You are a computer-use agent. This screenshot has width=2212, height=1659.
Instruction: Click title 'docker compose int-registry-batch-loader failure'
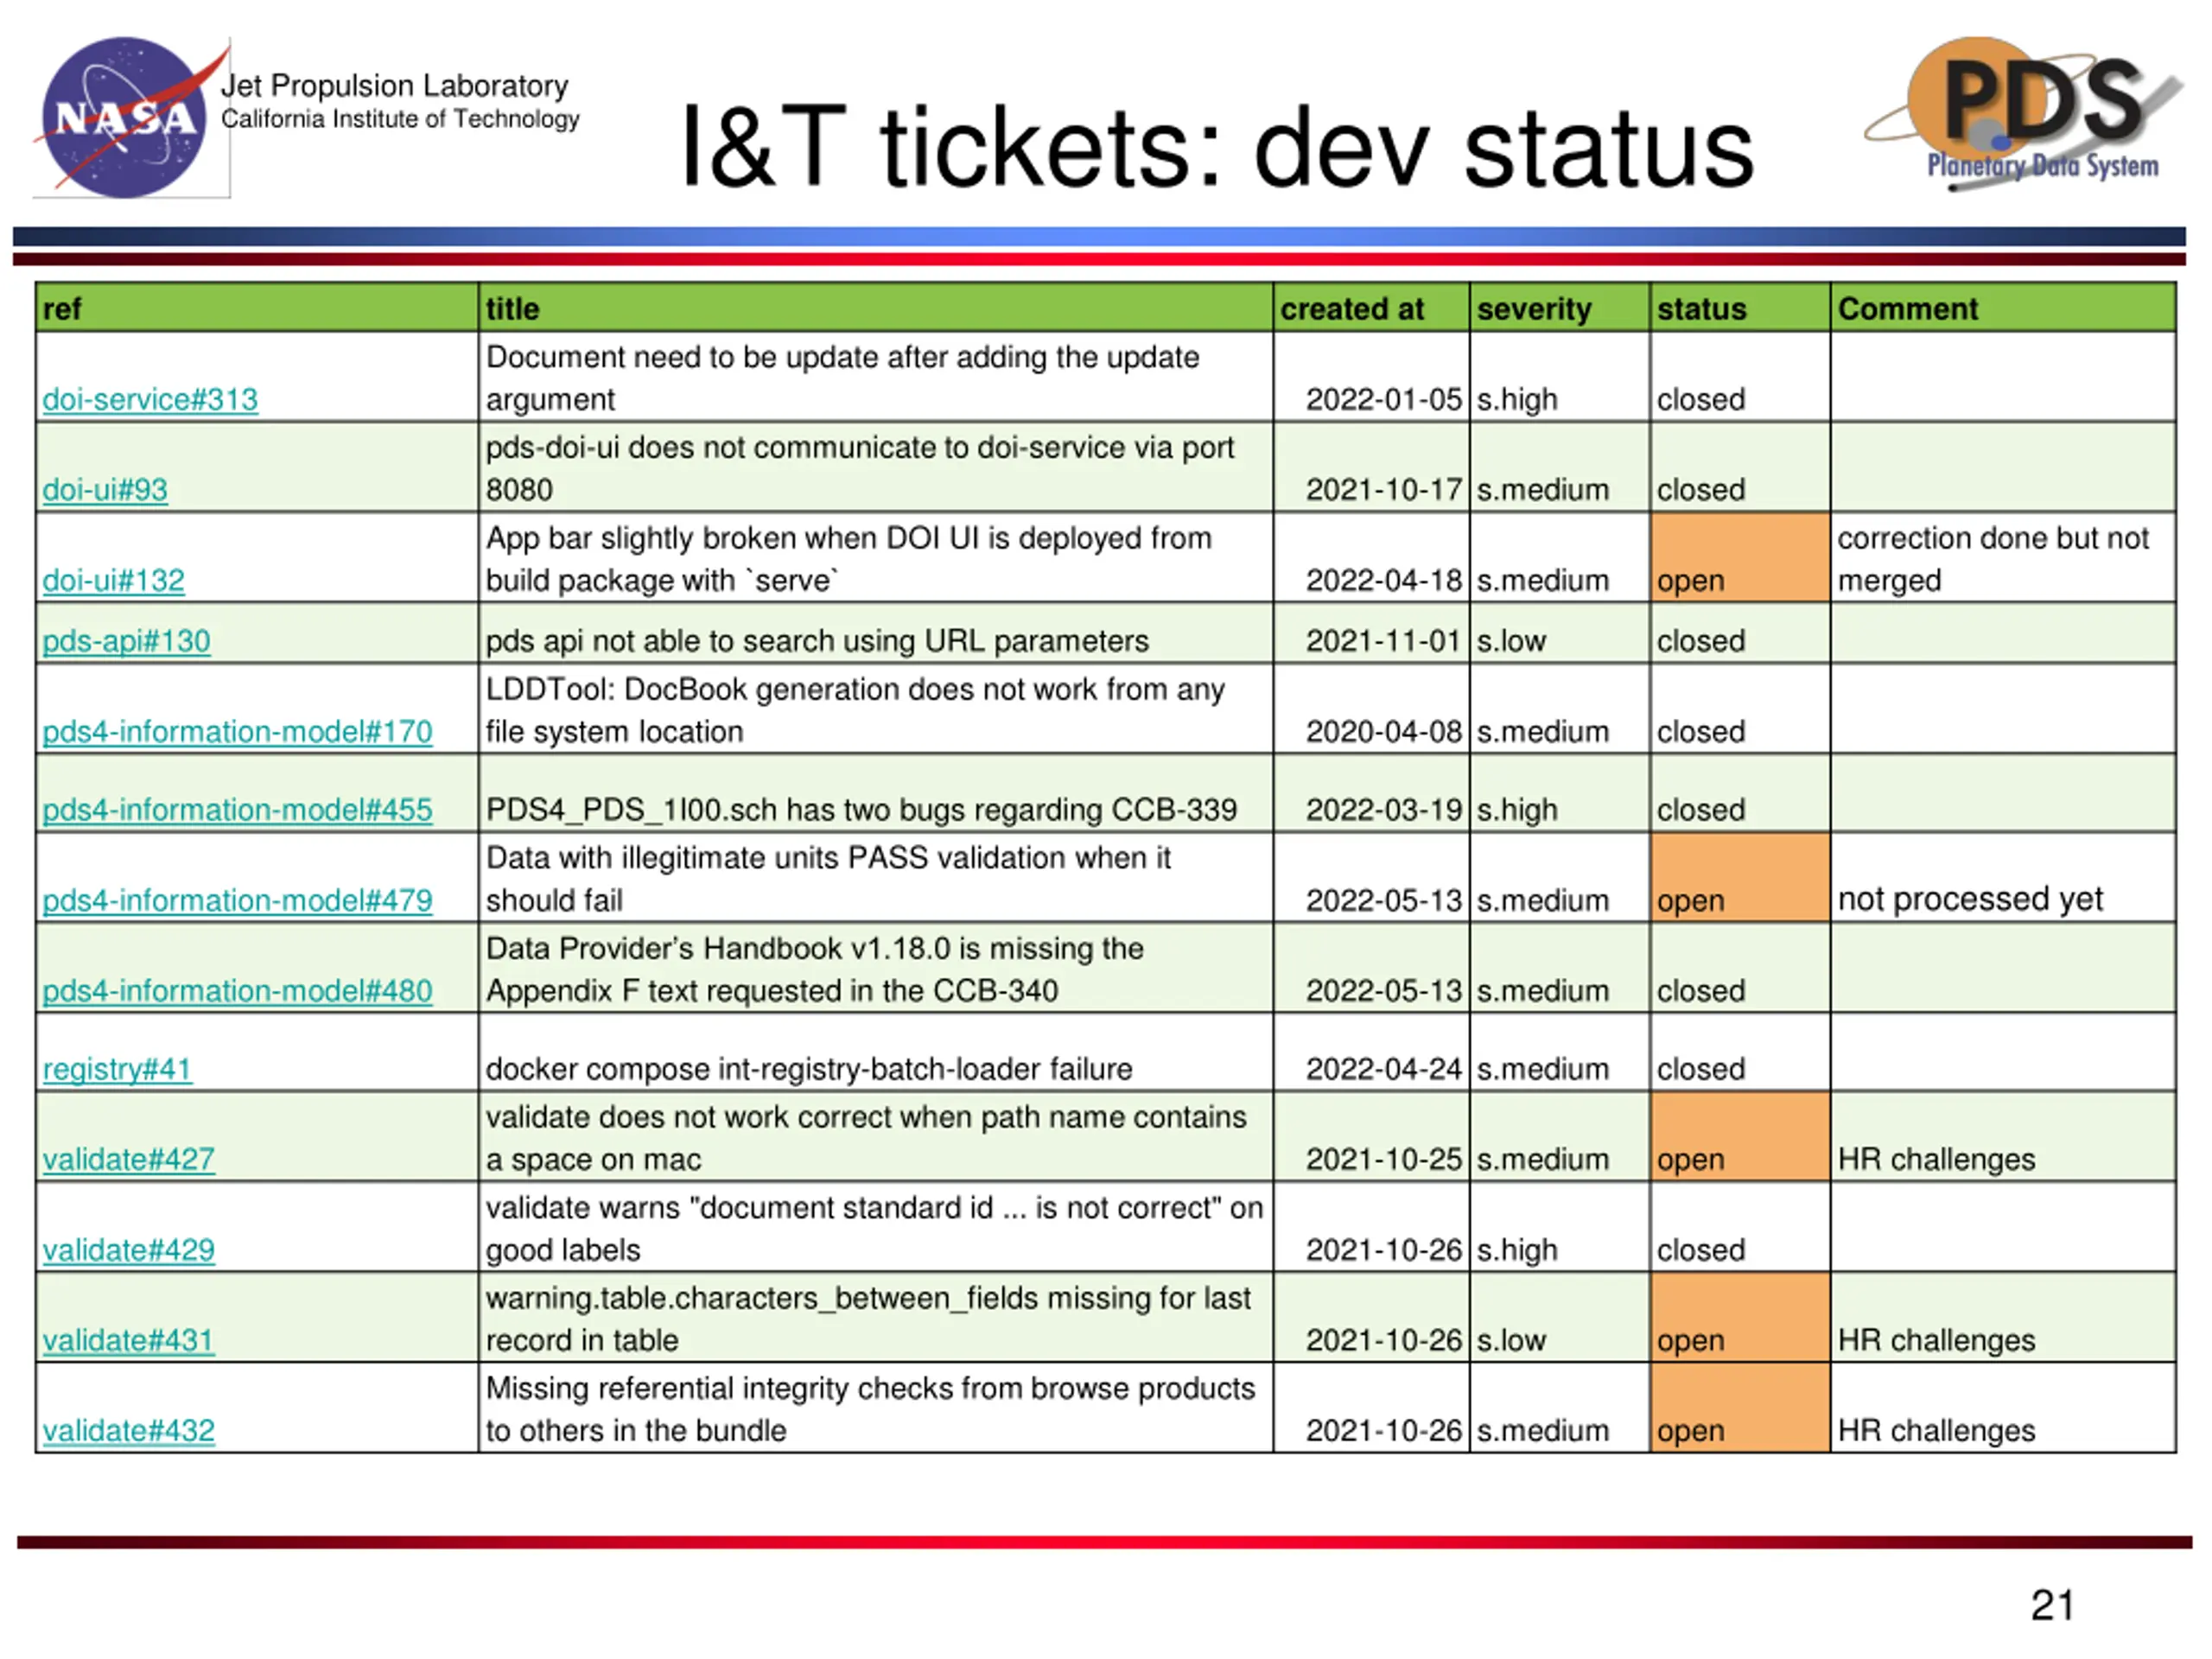(809, 1068)
